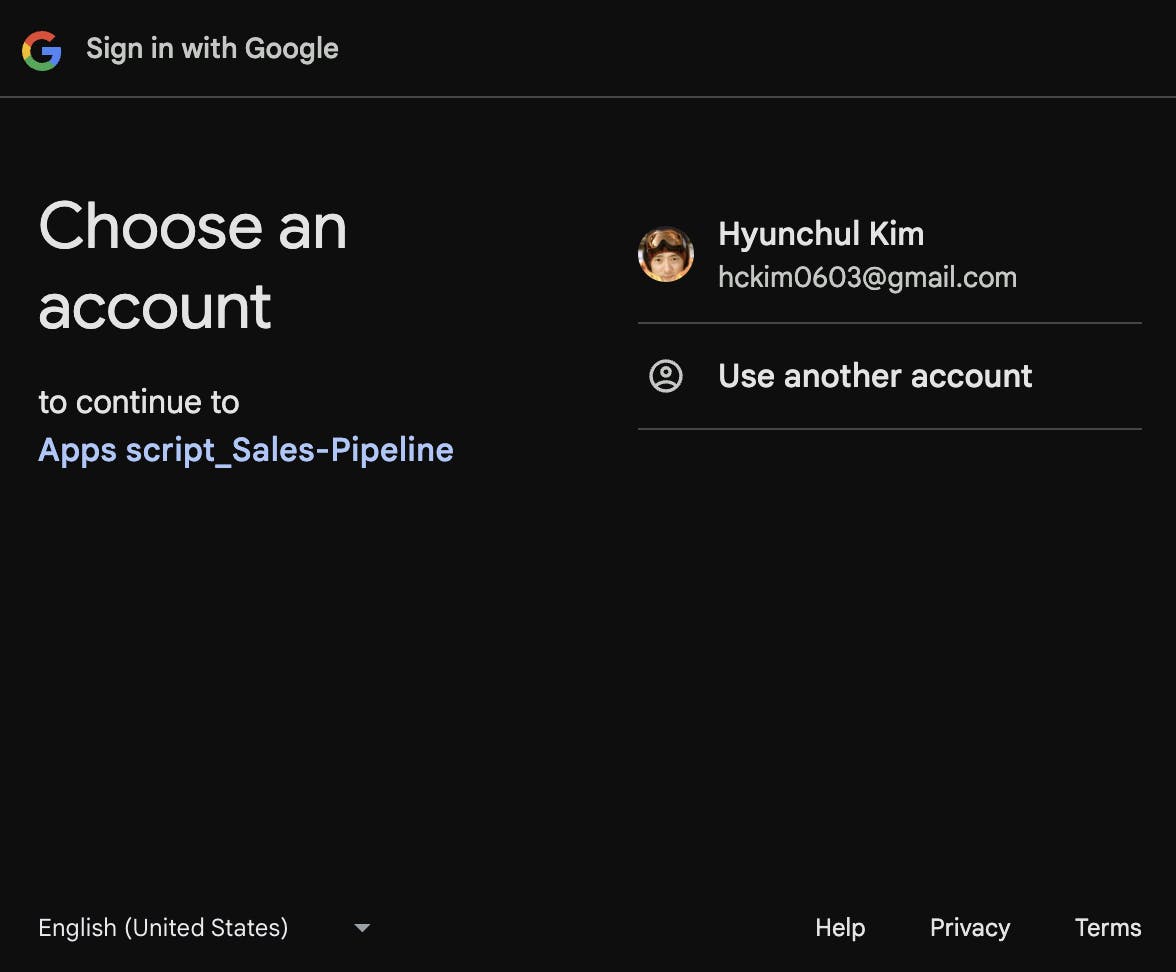Click the person icon for another account
Viewport: 1176px width, 972px height.
pyautogui.click(x=666, y=376)
